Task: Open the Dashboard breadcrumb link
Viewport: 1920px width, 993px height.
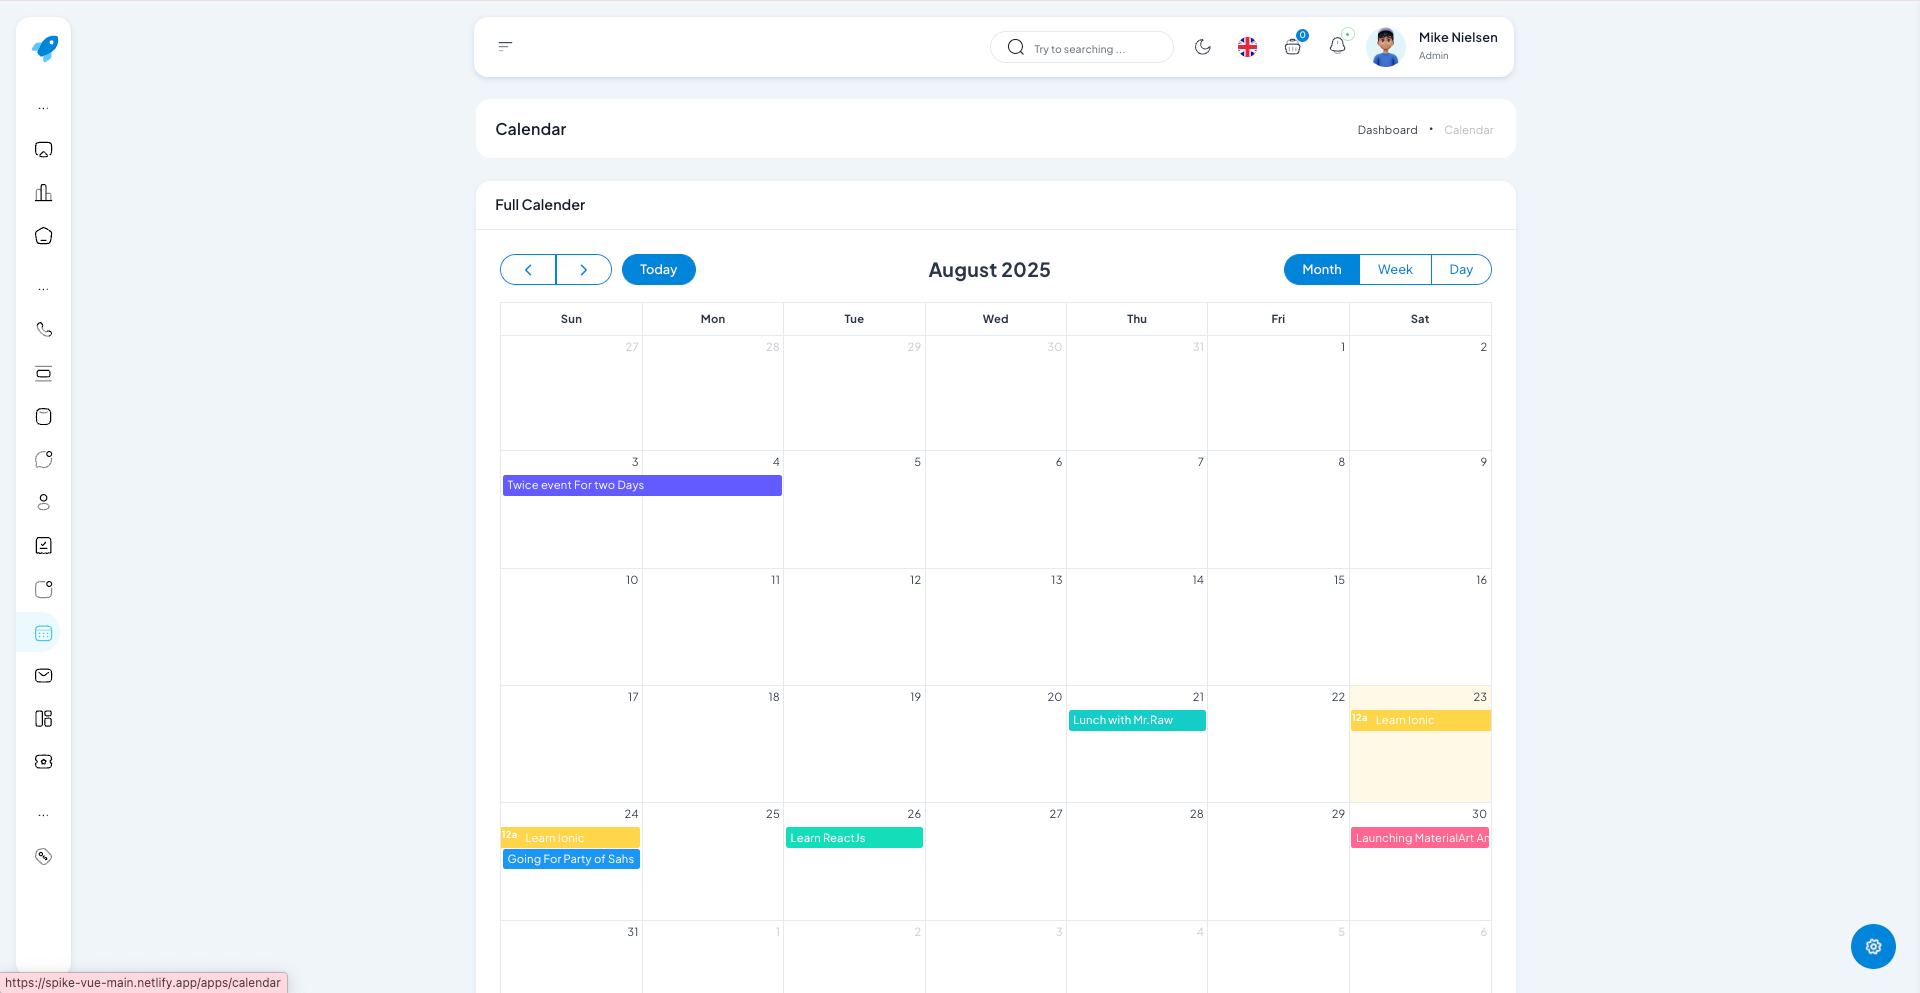Action: point(1387,129)
